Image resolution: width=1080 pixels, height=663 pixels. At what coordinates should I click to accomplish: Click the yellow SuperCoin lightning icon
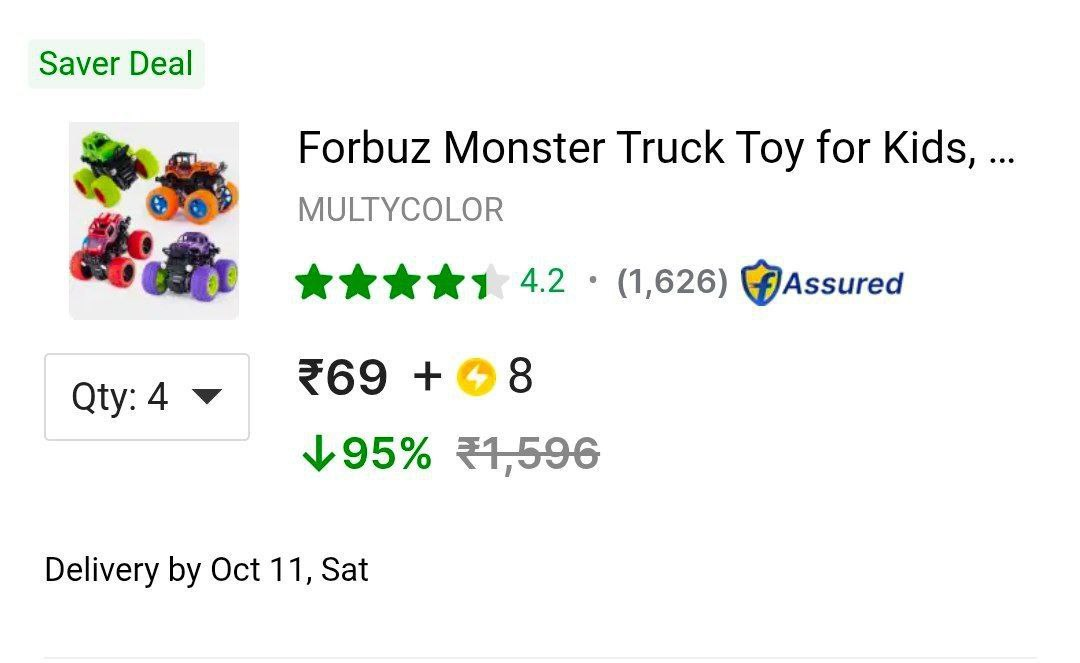[x=476, y=378]
